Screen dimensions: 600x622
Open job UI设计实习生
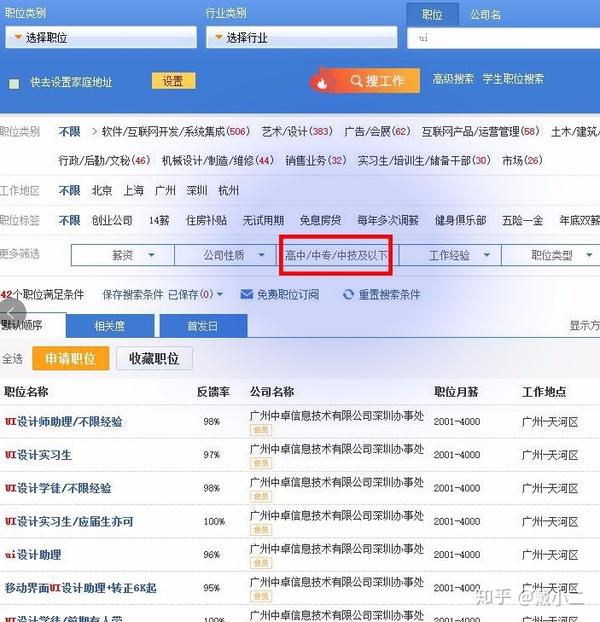(x=38, y=455)
